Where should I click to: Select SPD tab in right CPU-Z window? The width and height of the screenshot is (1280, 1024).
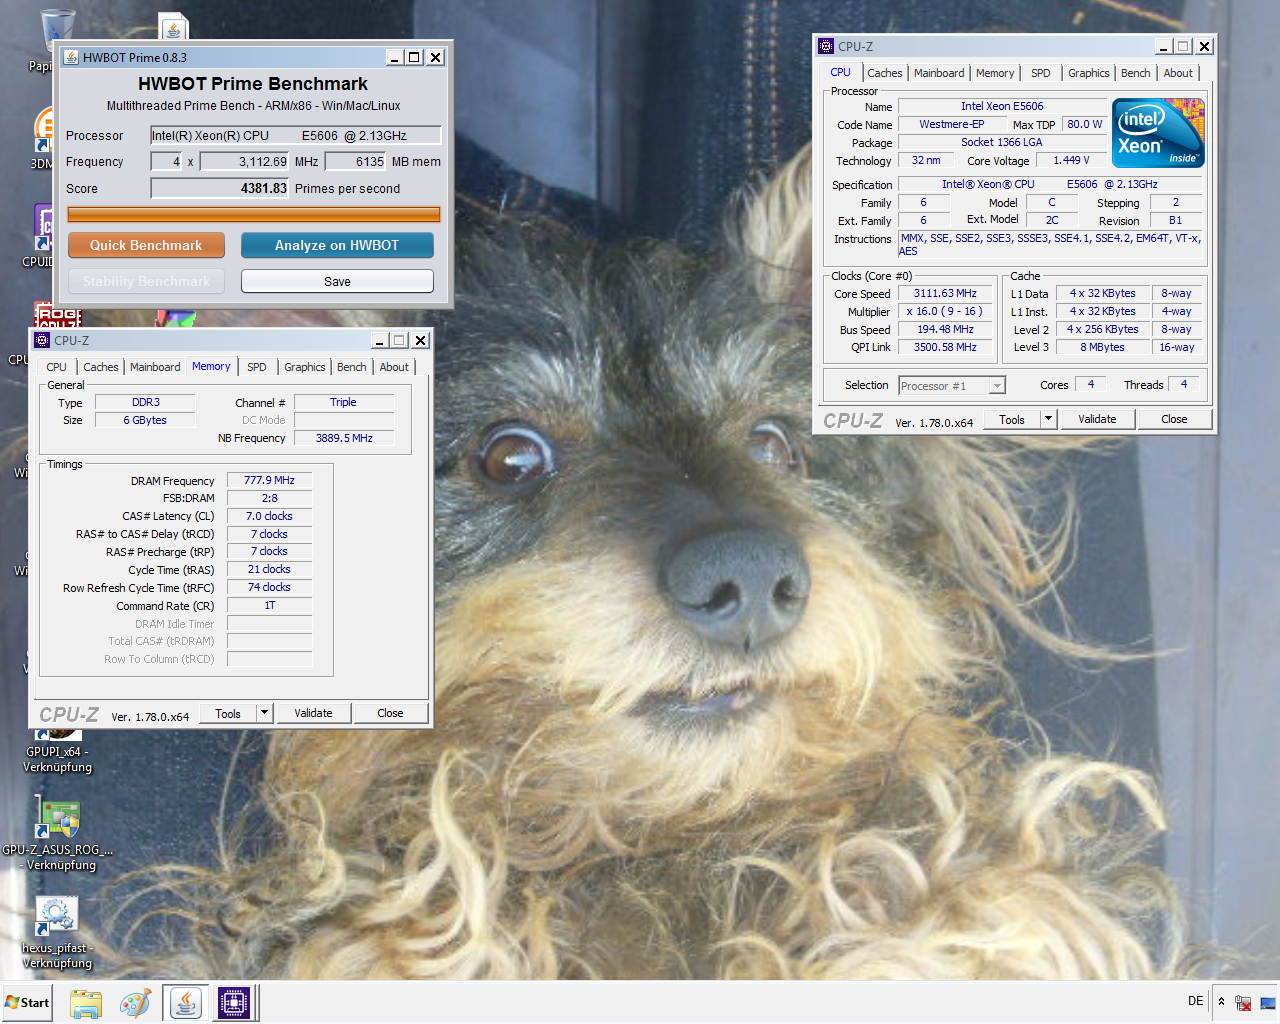pyautogui.click(x=1041, y=73)
